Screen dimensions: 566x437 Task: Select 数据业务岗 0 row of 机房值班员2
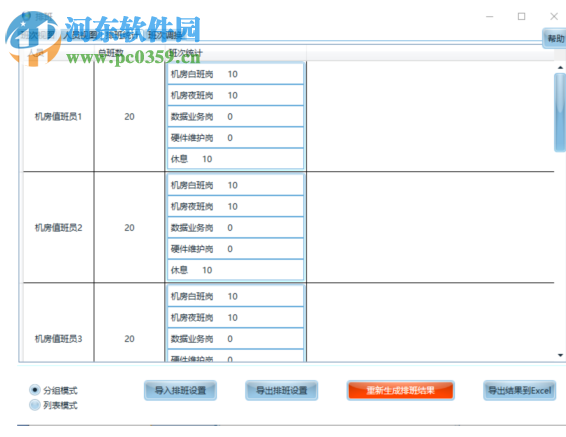235,228
